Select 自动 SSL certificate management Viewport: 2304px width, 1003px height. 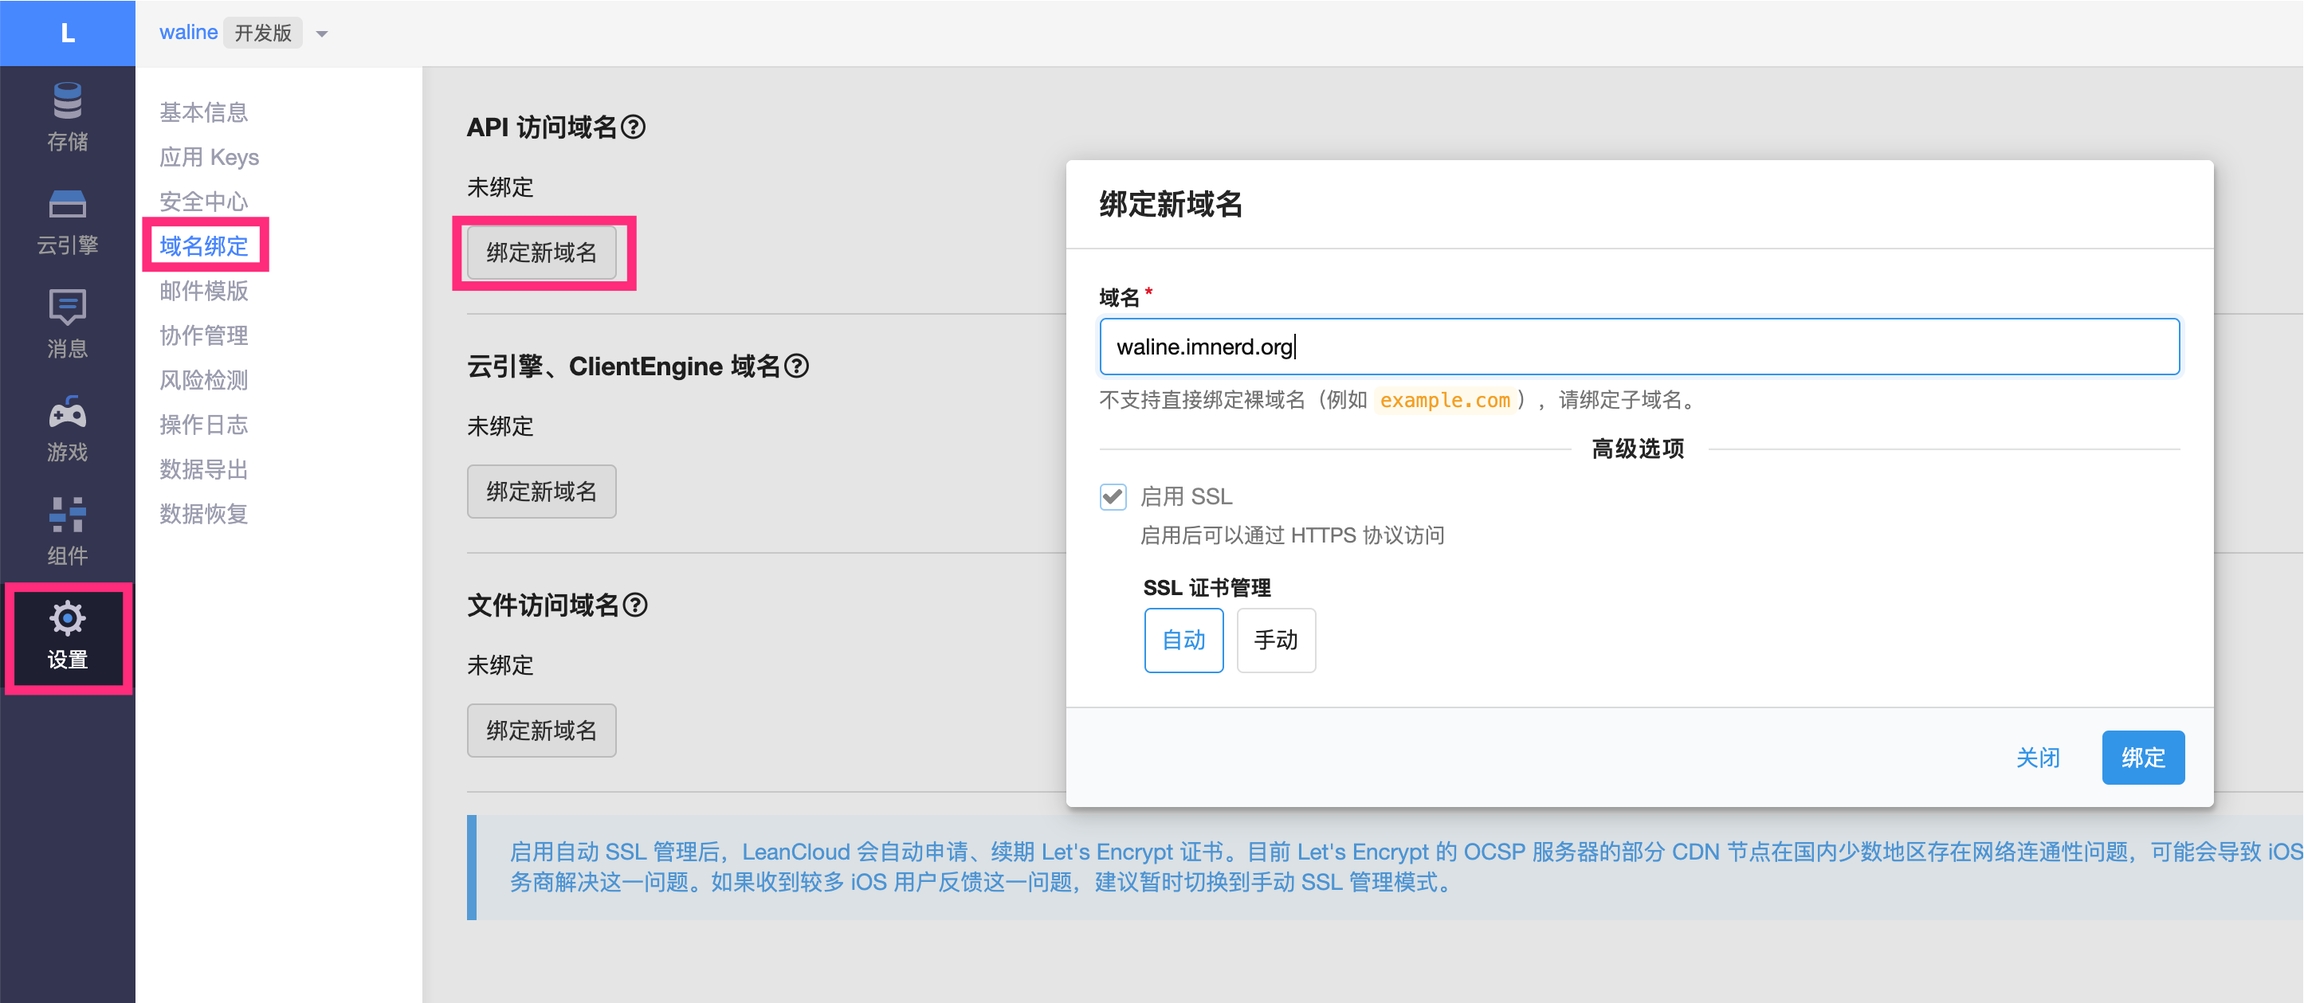click(1183, 640)
